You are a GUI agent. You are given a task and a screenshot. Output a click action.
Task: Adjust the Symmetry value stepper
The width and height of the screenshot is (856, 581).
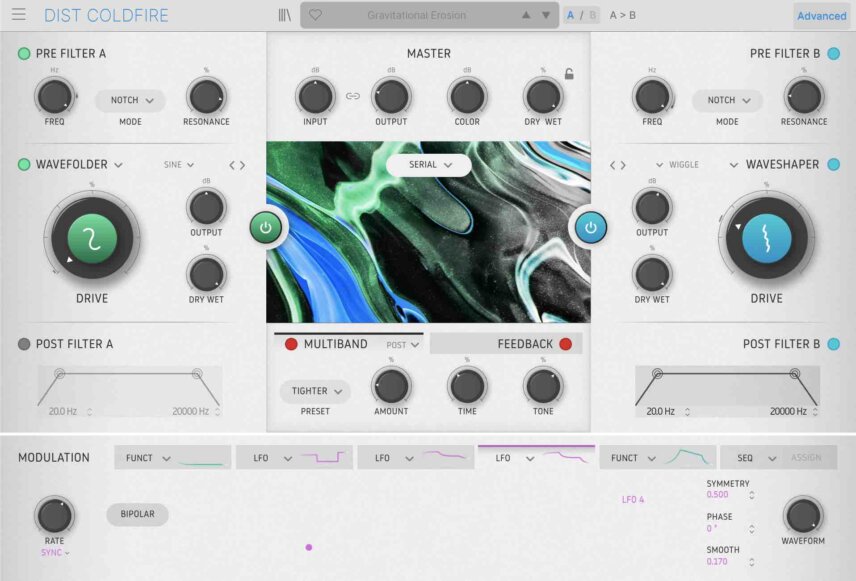pyautogui.click(x=752, y=495)
